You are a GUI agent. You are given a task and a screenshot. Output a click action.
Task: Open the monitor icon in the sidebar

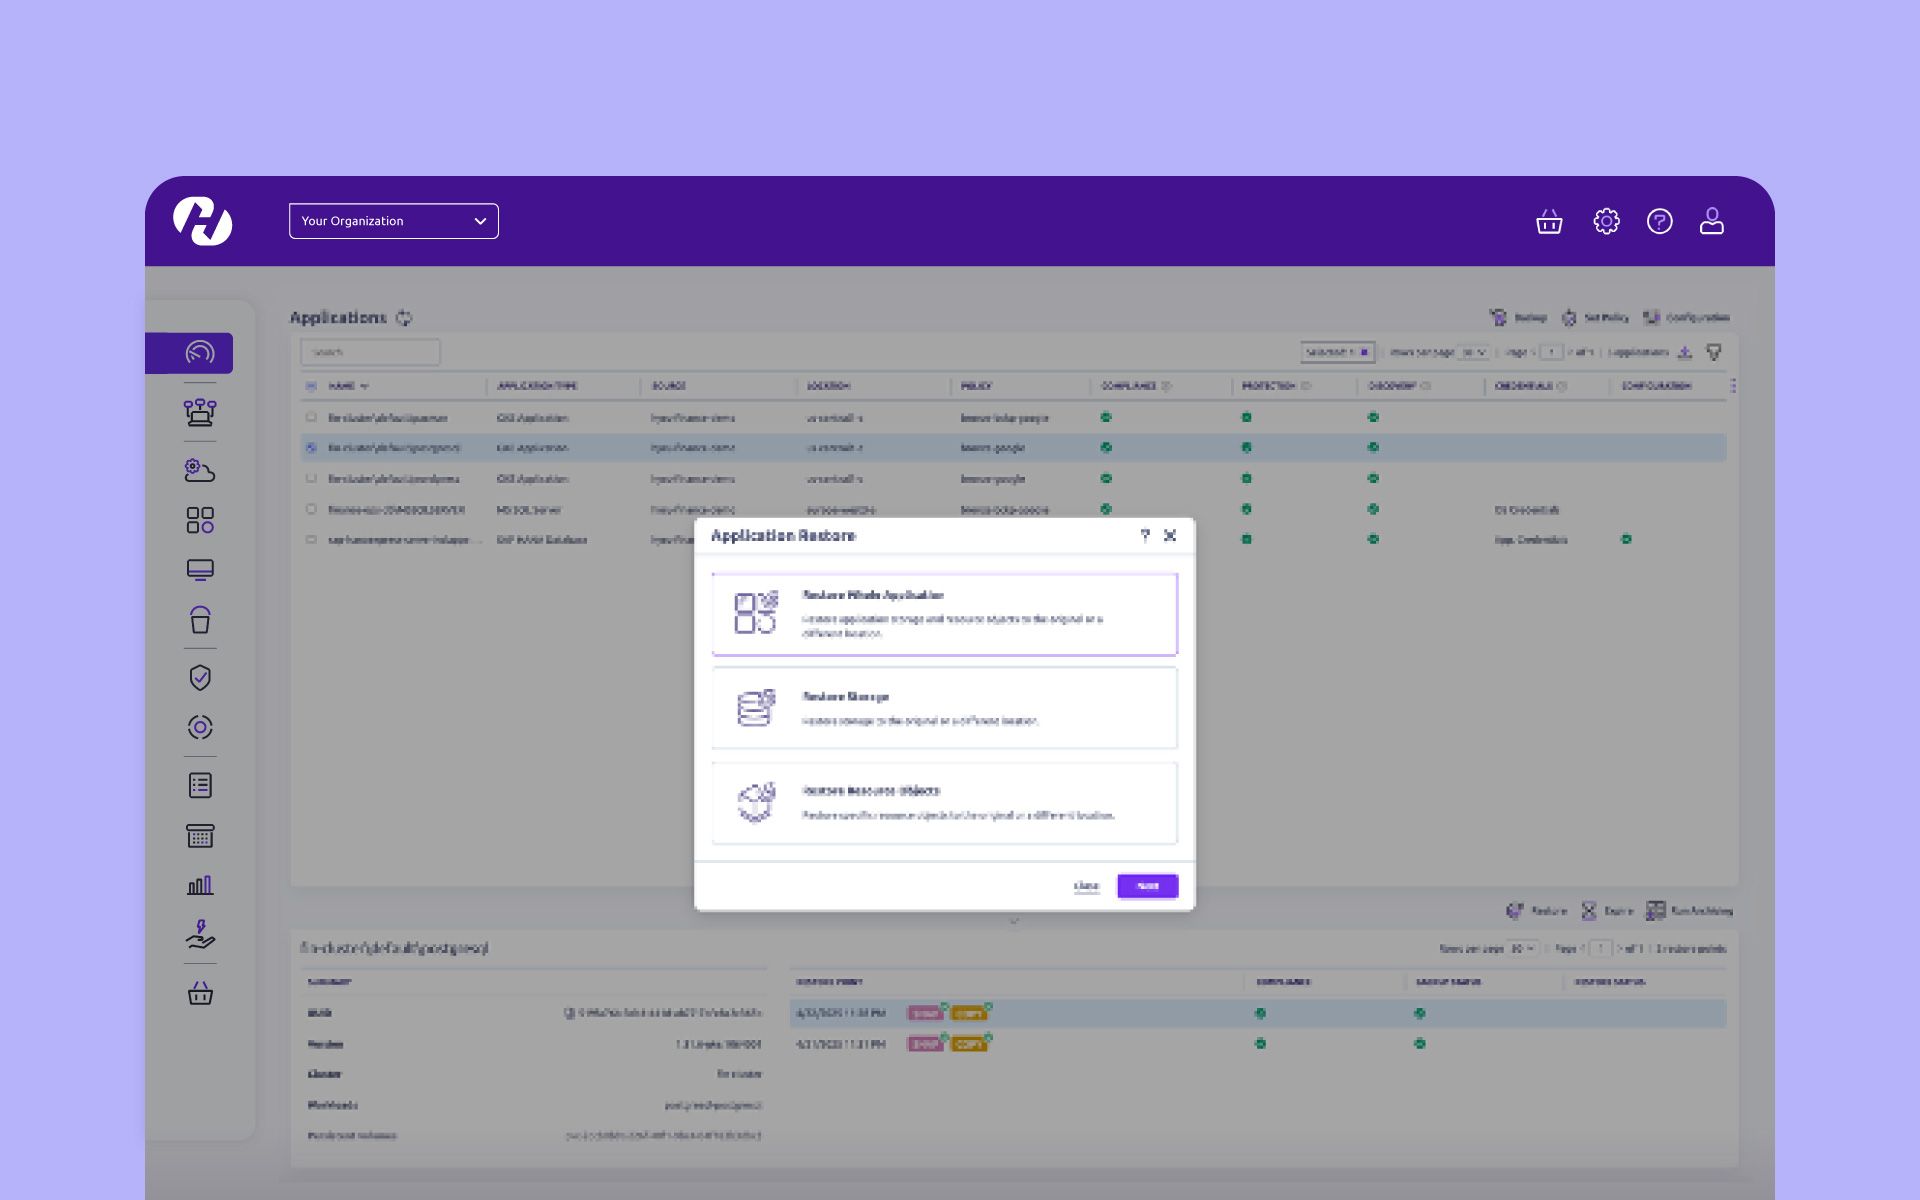(x=200, y=570)
